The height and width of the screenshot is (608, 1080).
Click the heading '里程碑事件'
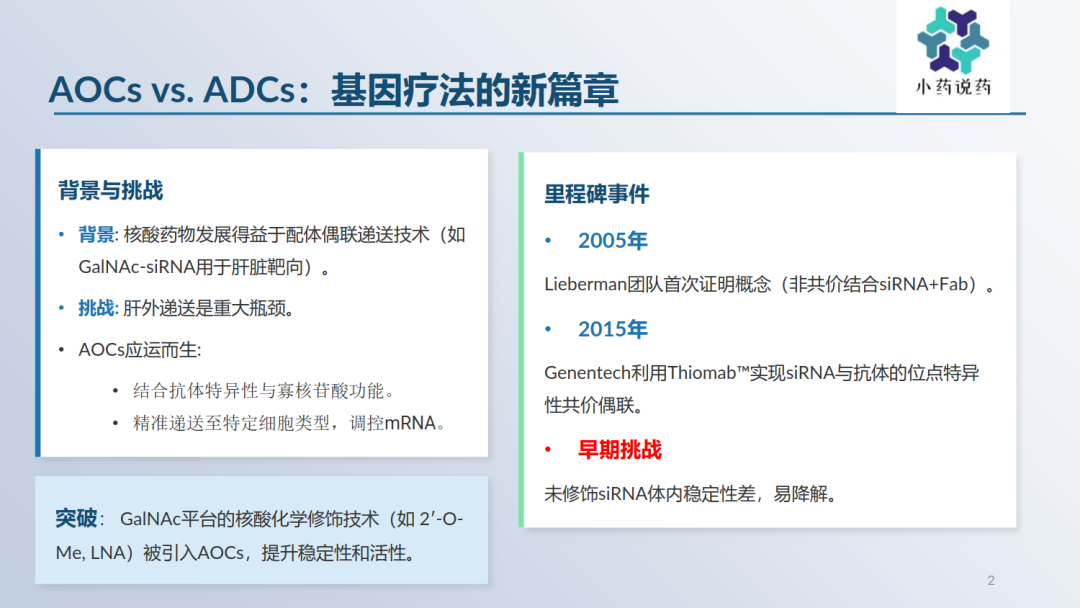pyautogui.click(x=596, y=194)
